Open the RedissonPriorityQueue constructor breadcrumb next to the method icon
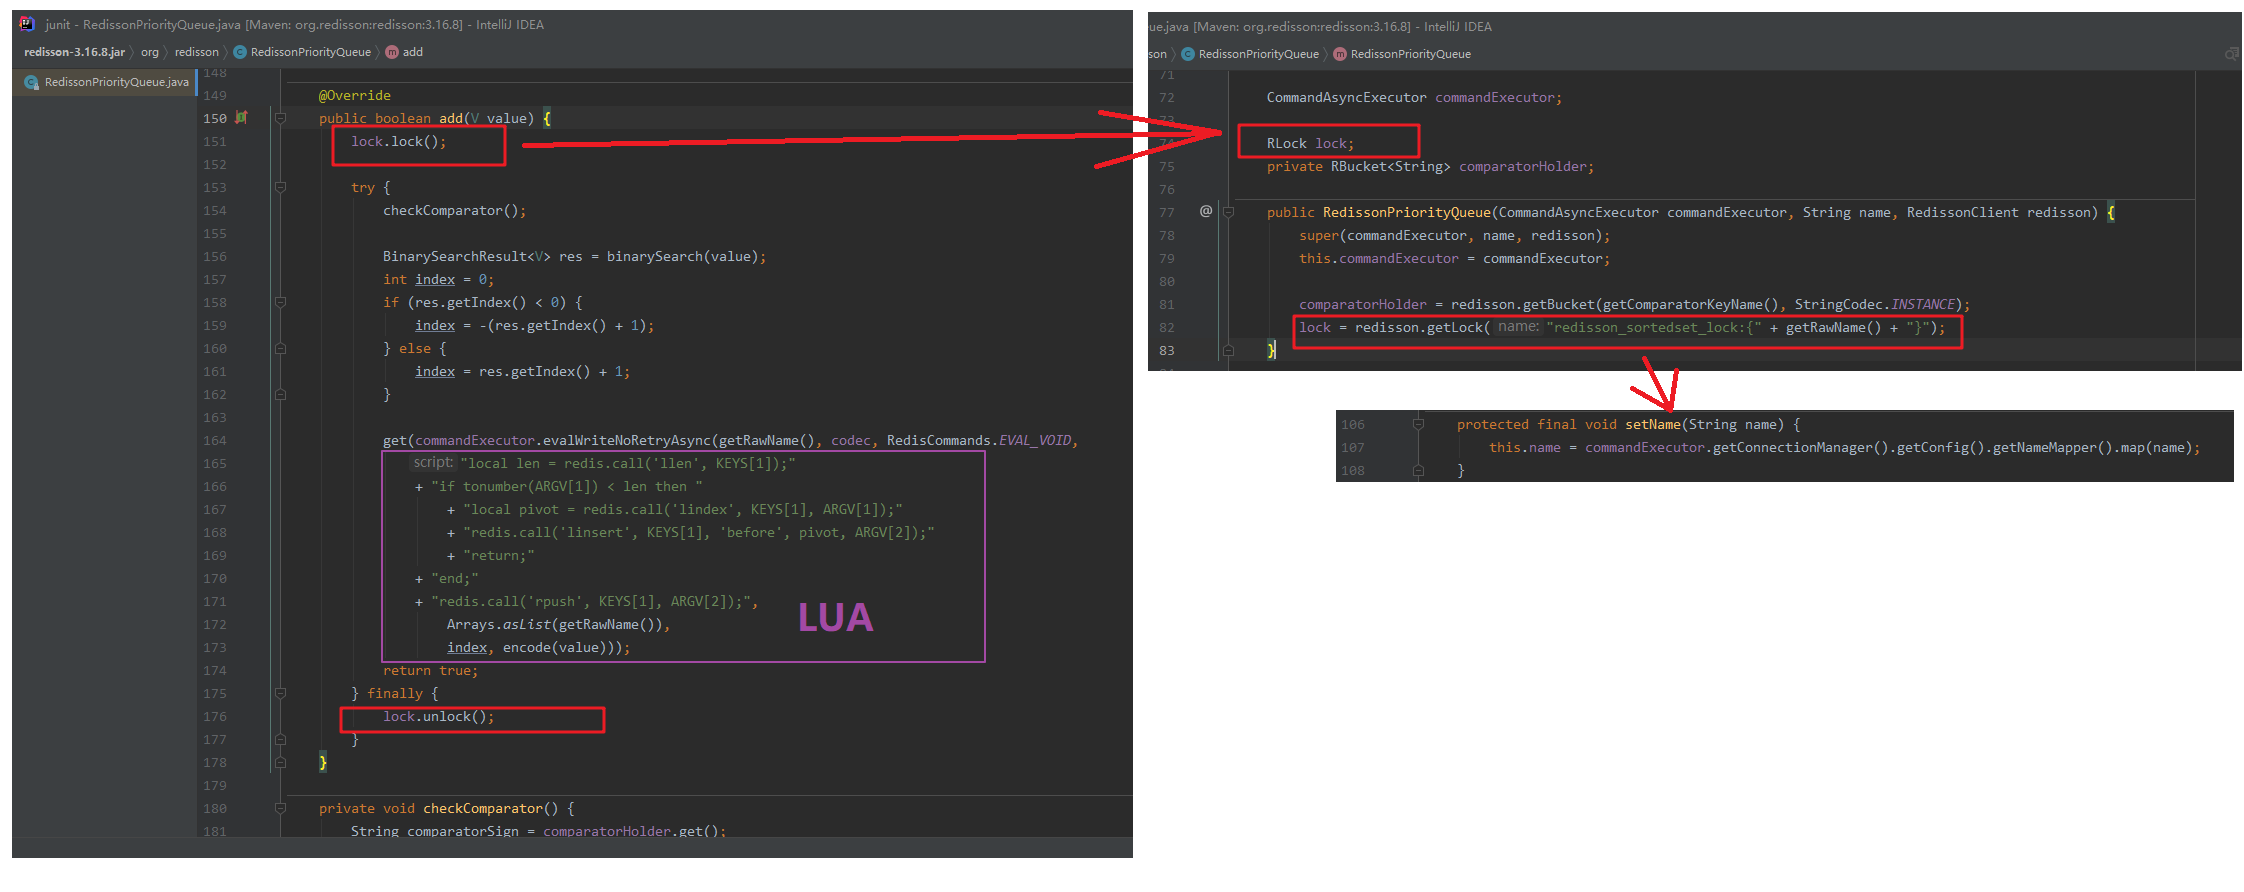This screenshot has height=892, width=2244. (1410, 54)
